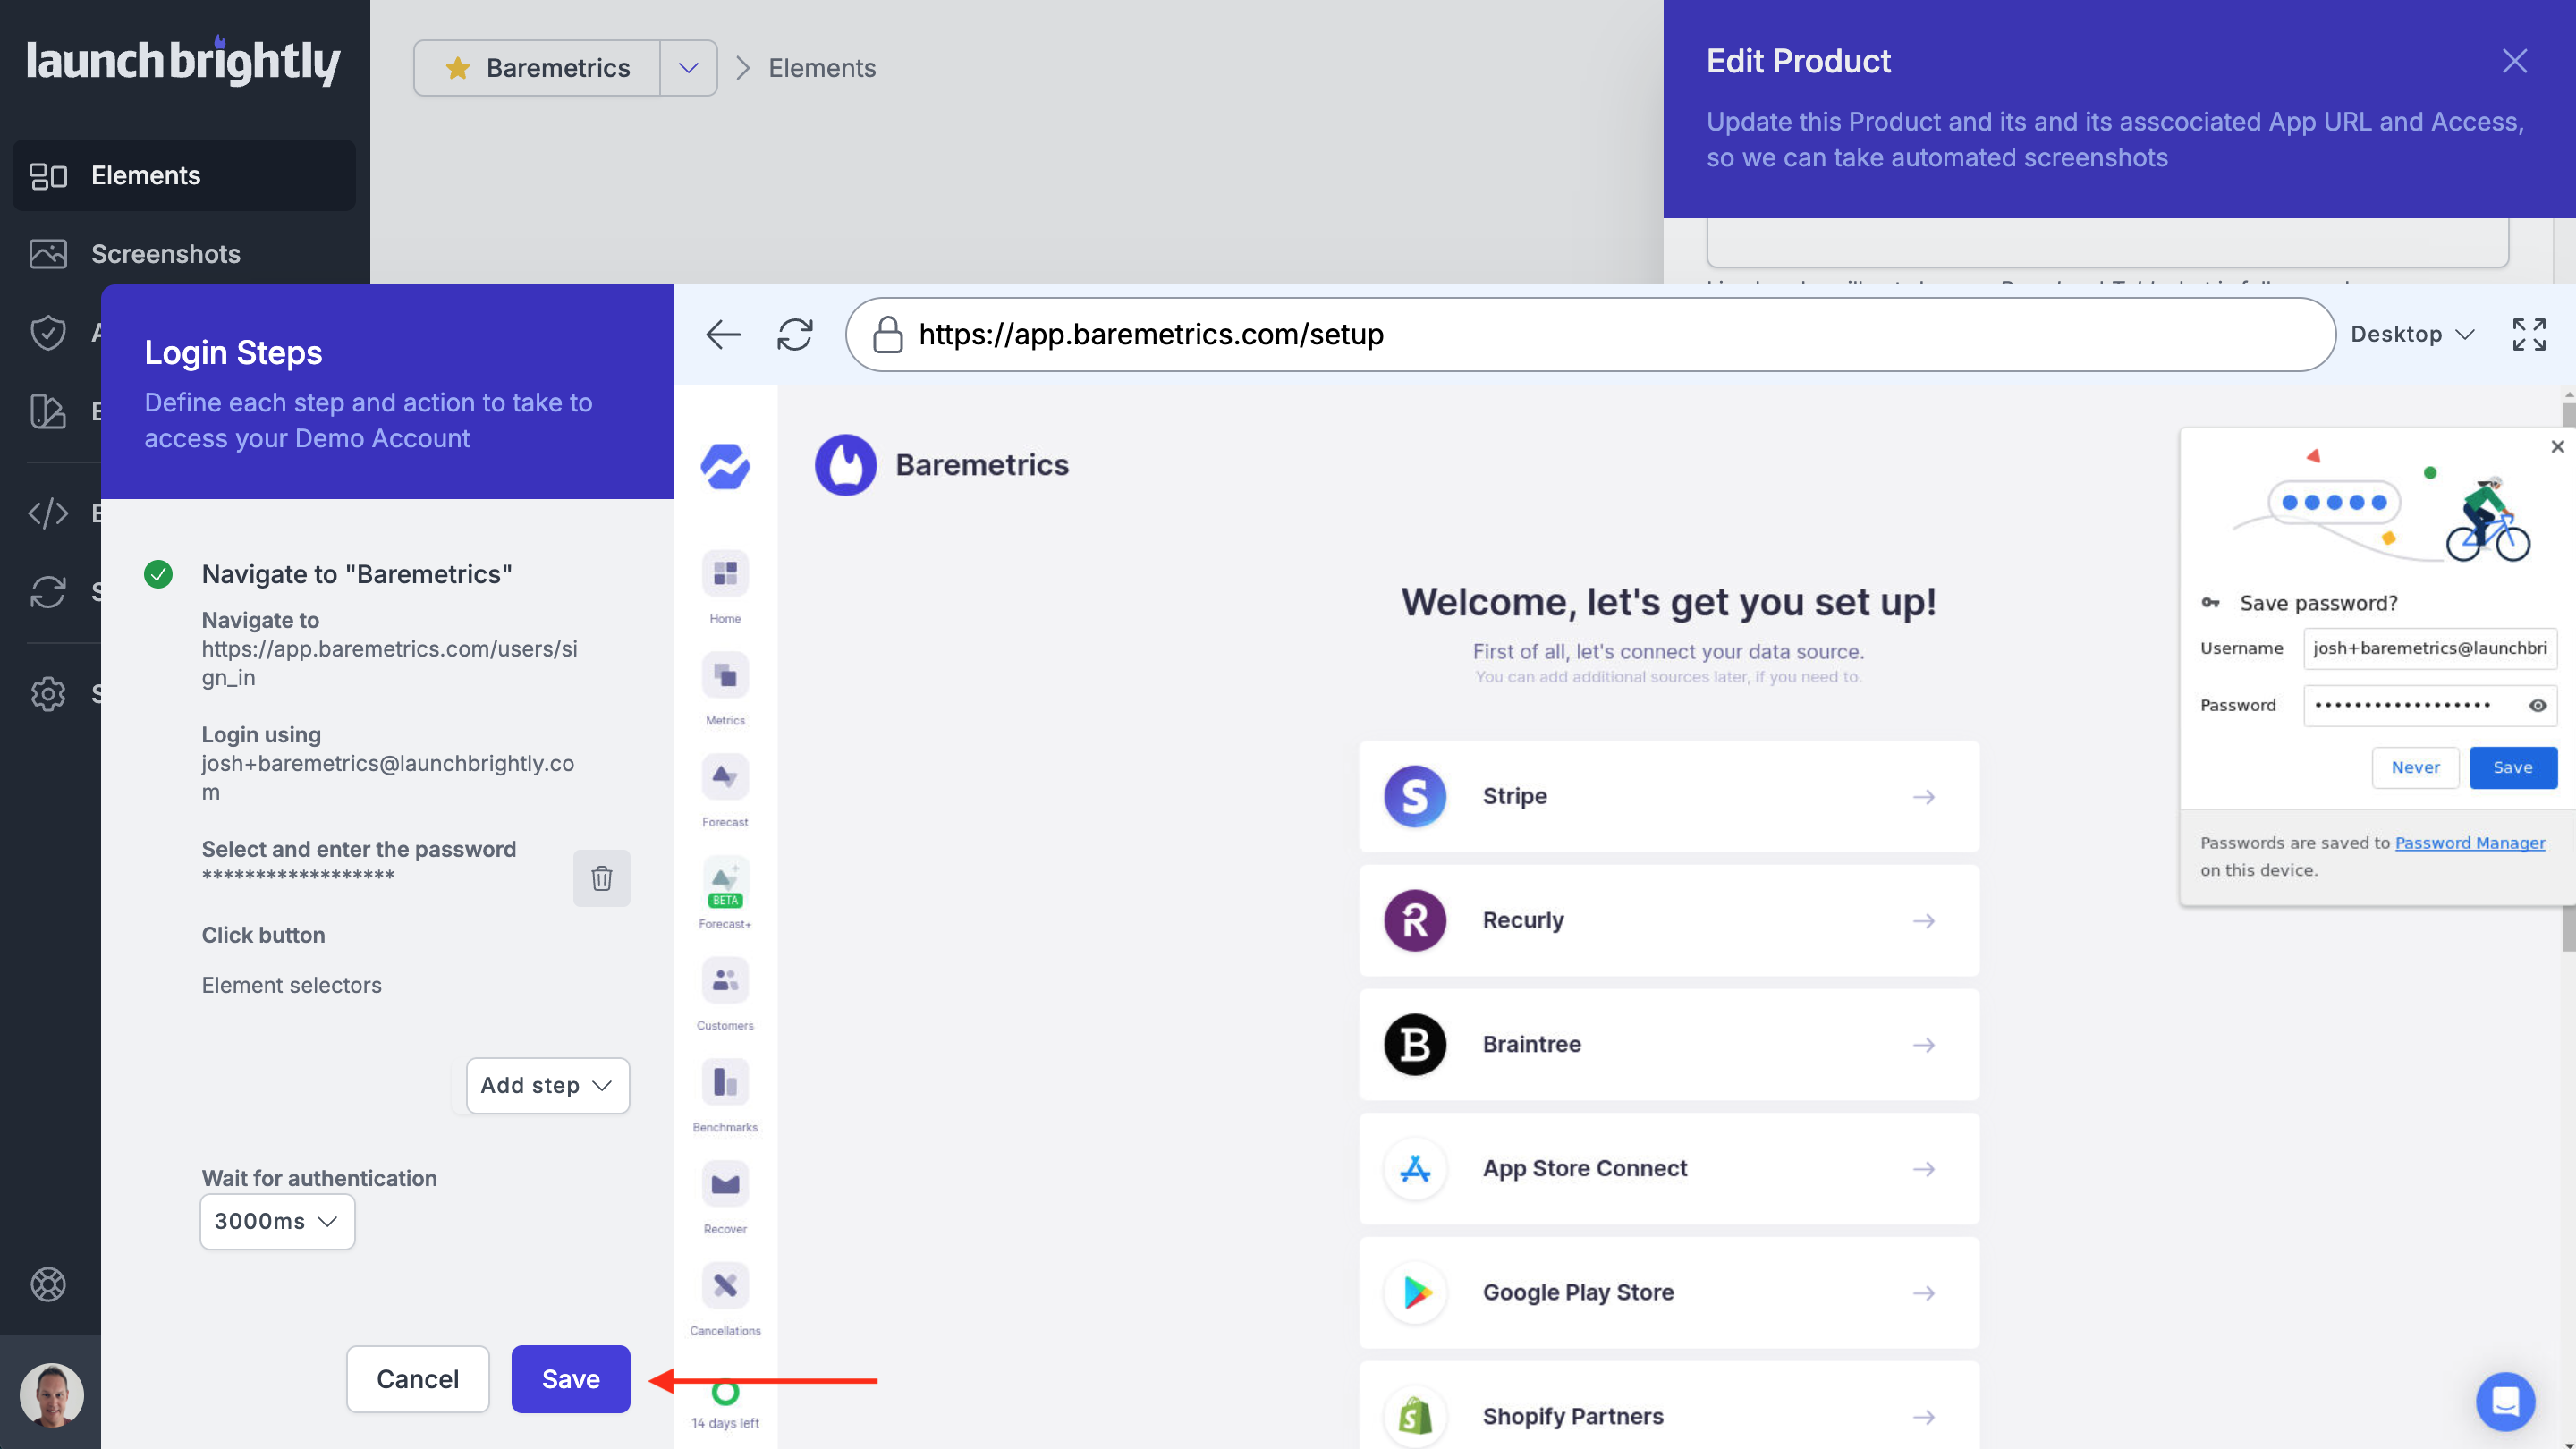Click the help lifebuoy icon
The image size is (2576, 1449).
[47, 1284]
